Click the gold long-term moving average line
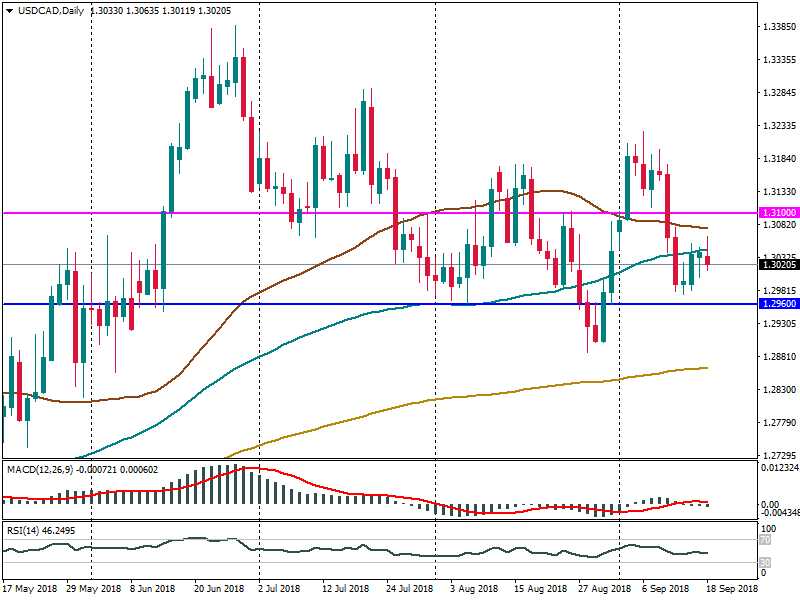This screenshot has height=600, width=800. (x=500, y=394)
